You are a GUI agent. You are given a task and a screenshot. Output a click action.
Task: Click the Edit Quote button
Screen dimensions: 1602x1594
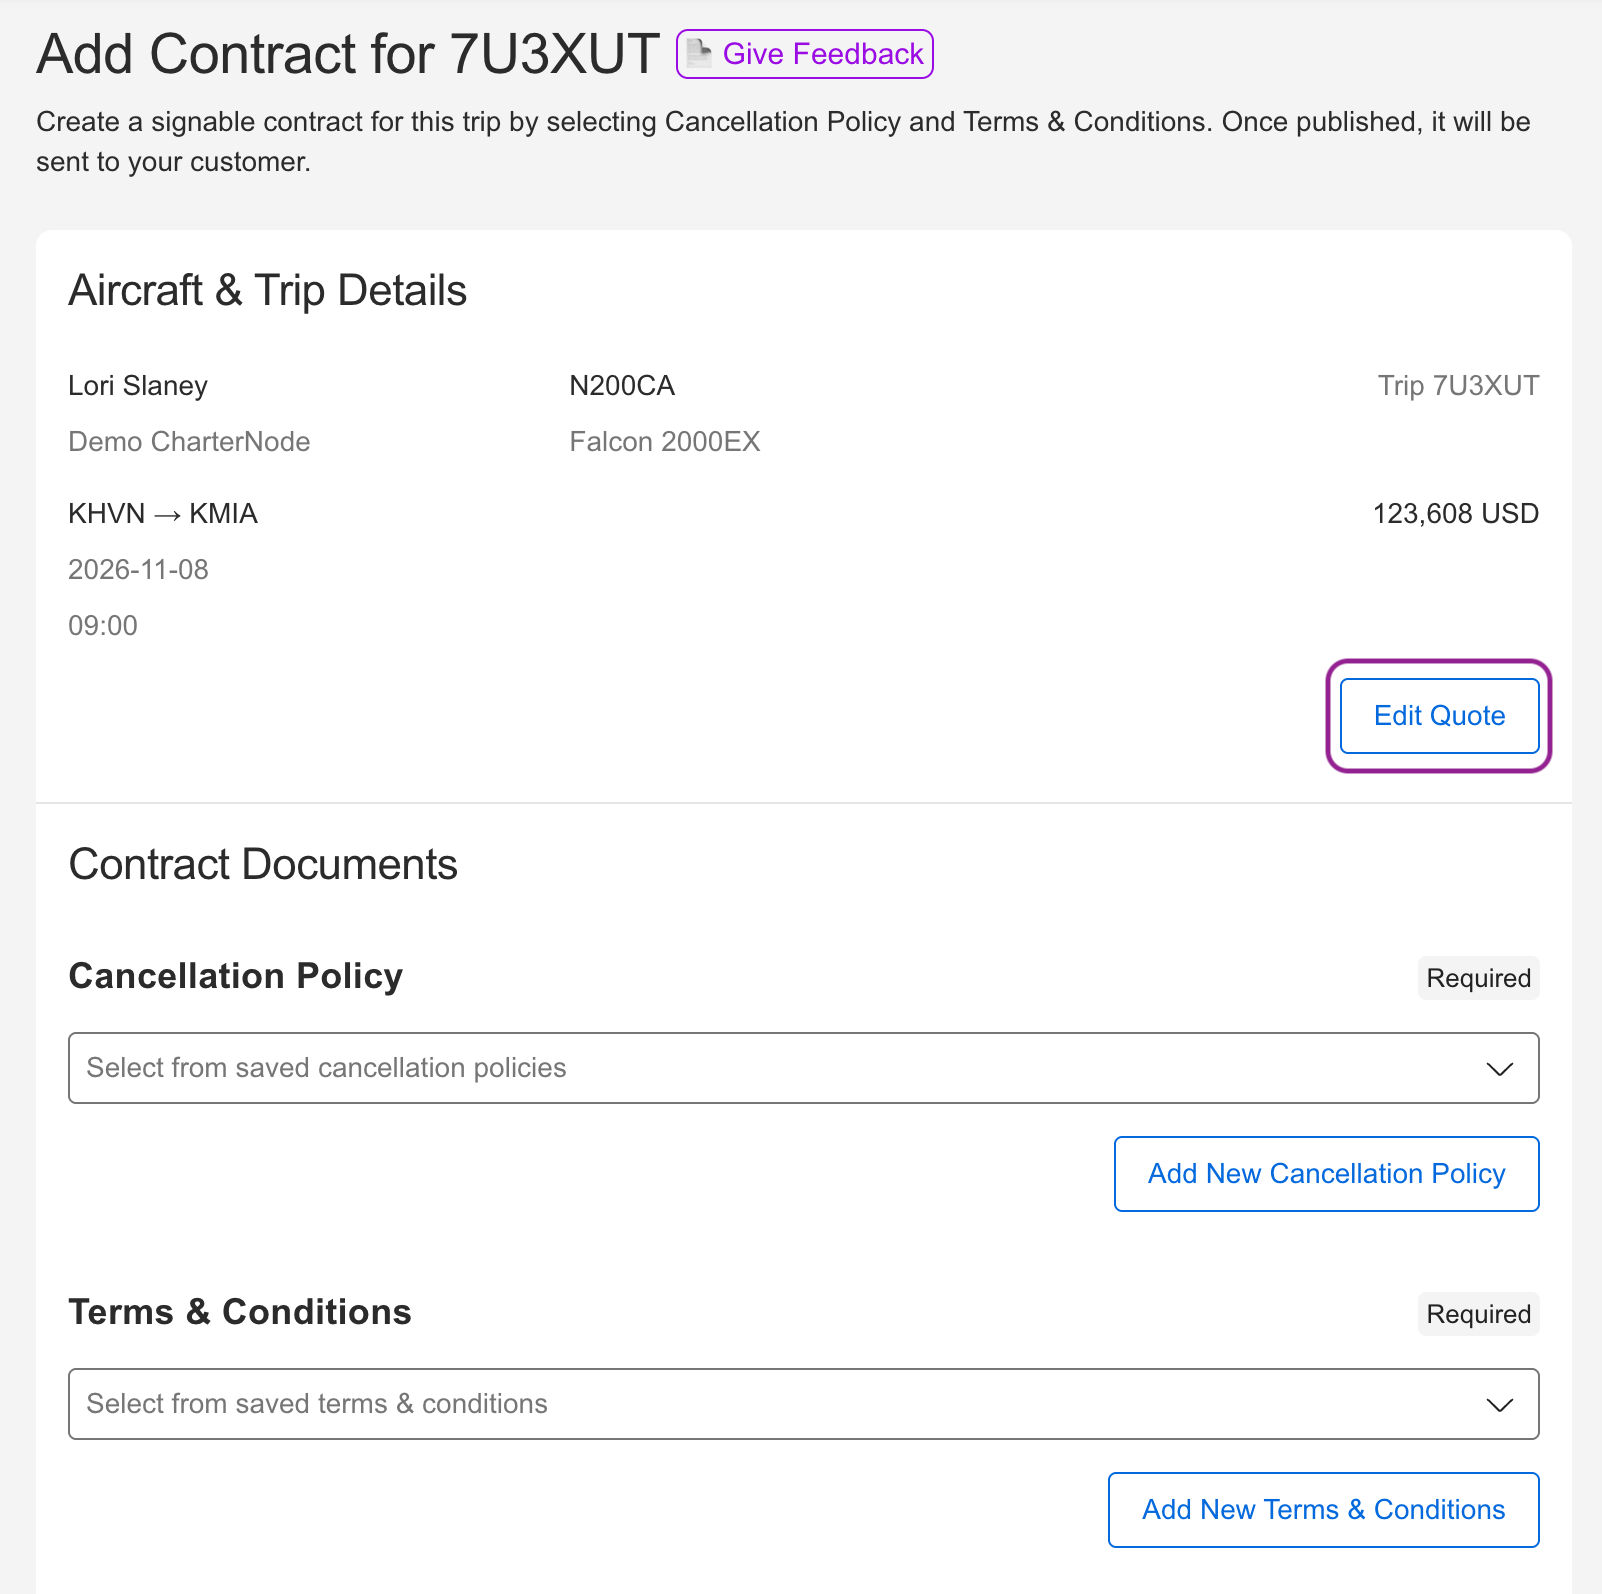click(x=1439, y=716)
